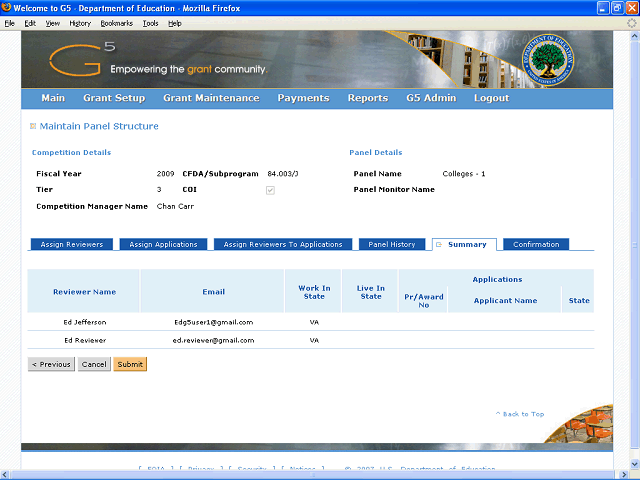Open the View menu
This screenshot has height=480, width=640.
[52, 23]
